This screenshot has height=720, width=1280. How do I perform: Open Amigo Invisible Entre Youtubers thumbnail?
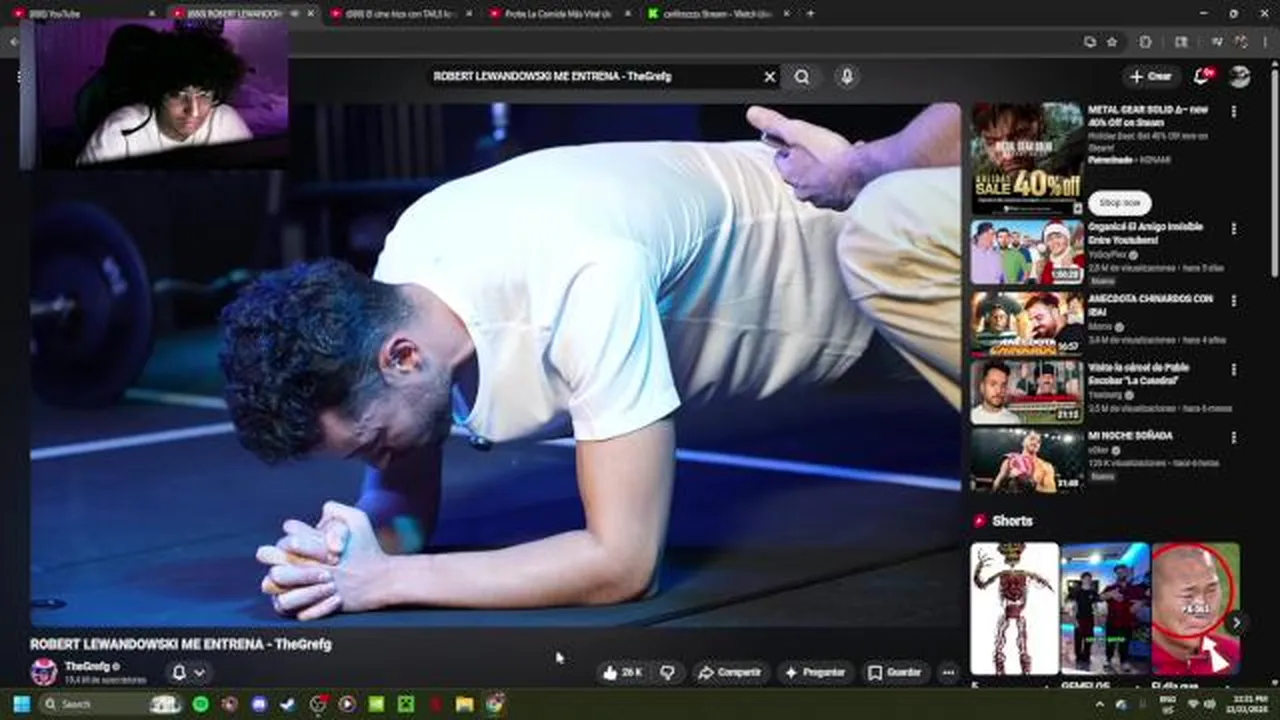coord(1027,252)
